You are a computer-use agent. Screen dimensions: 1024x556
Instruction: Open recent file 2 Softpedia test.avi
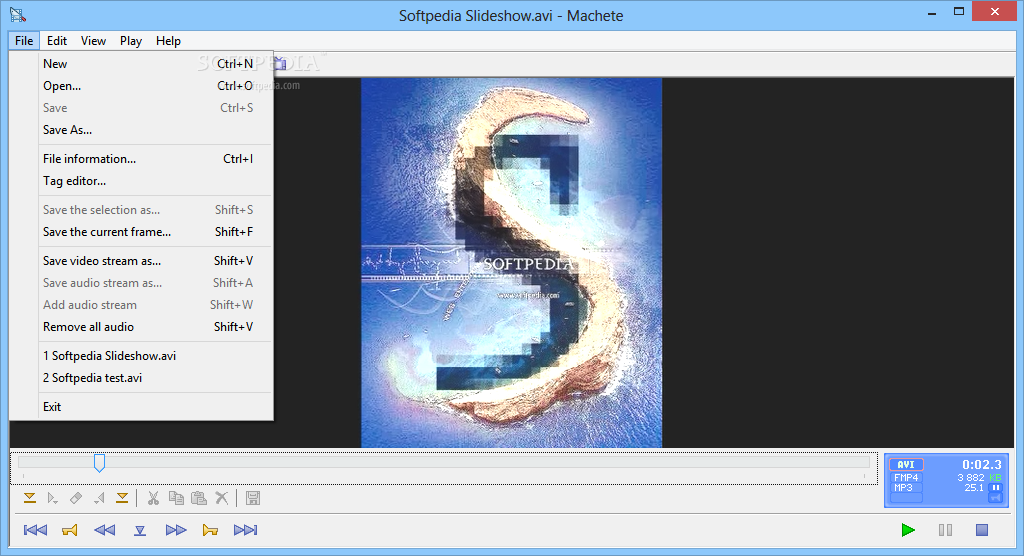(x=155, y=378)
